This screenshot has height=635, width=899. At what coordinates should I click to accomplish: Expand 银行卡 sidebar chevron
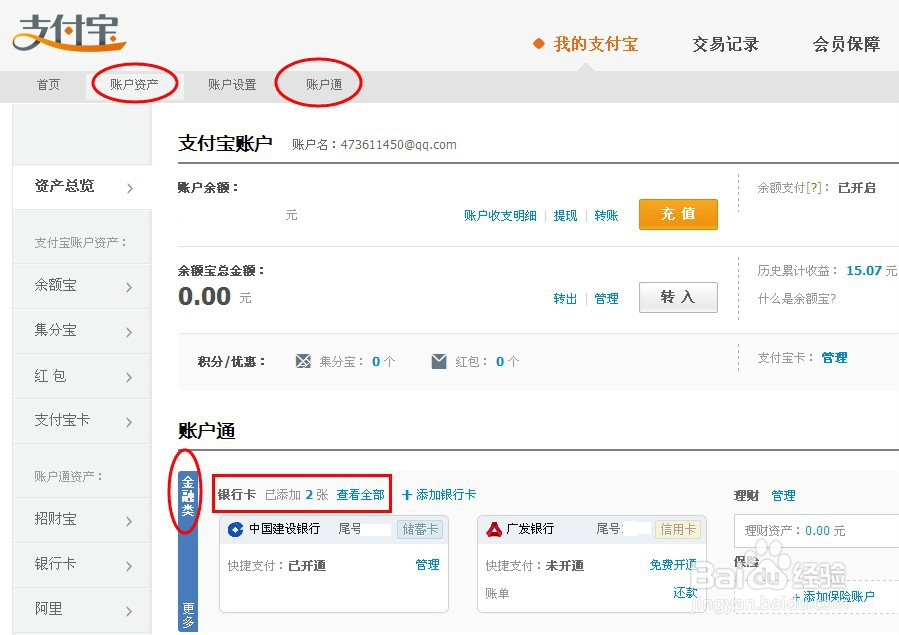tap(130, 566)
